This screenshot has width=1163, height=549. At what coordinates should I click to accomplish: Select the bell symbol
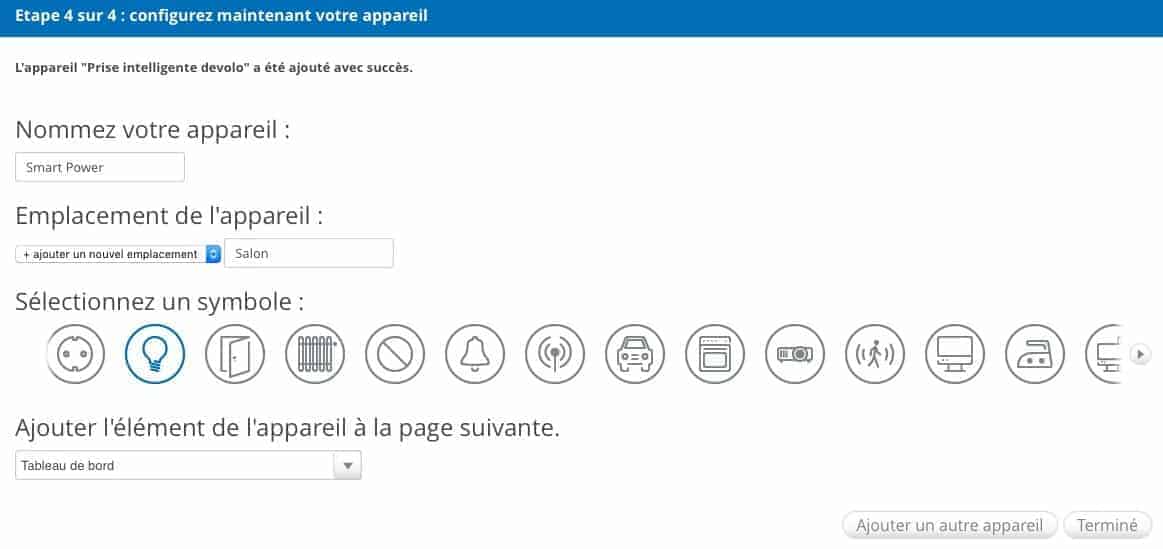click(x=475, y=353)
